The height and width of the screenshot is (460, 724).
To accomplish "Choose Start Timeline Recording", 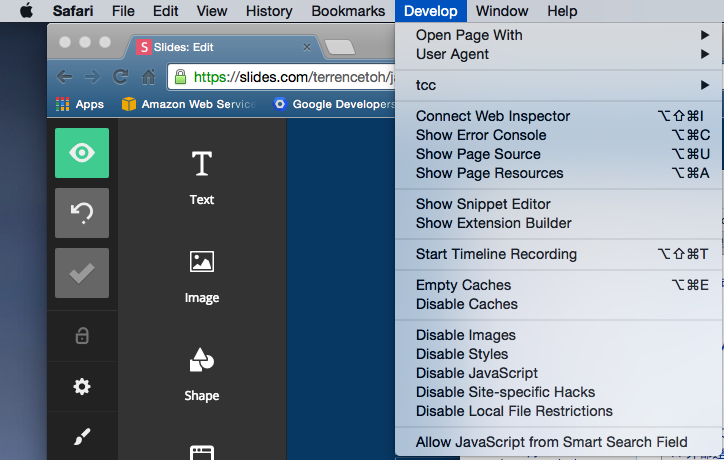I will point(559,254).
